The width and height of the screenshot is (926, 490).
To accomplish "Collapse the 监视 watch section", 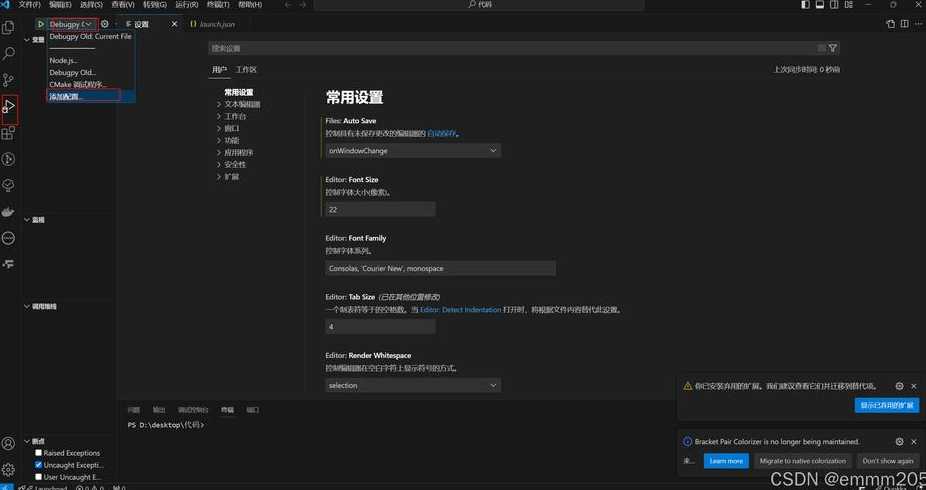I will (34, 220).
